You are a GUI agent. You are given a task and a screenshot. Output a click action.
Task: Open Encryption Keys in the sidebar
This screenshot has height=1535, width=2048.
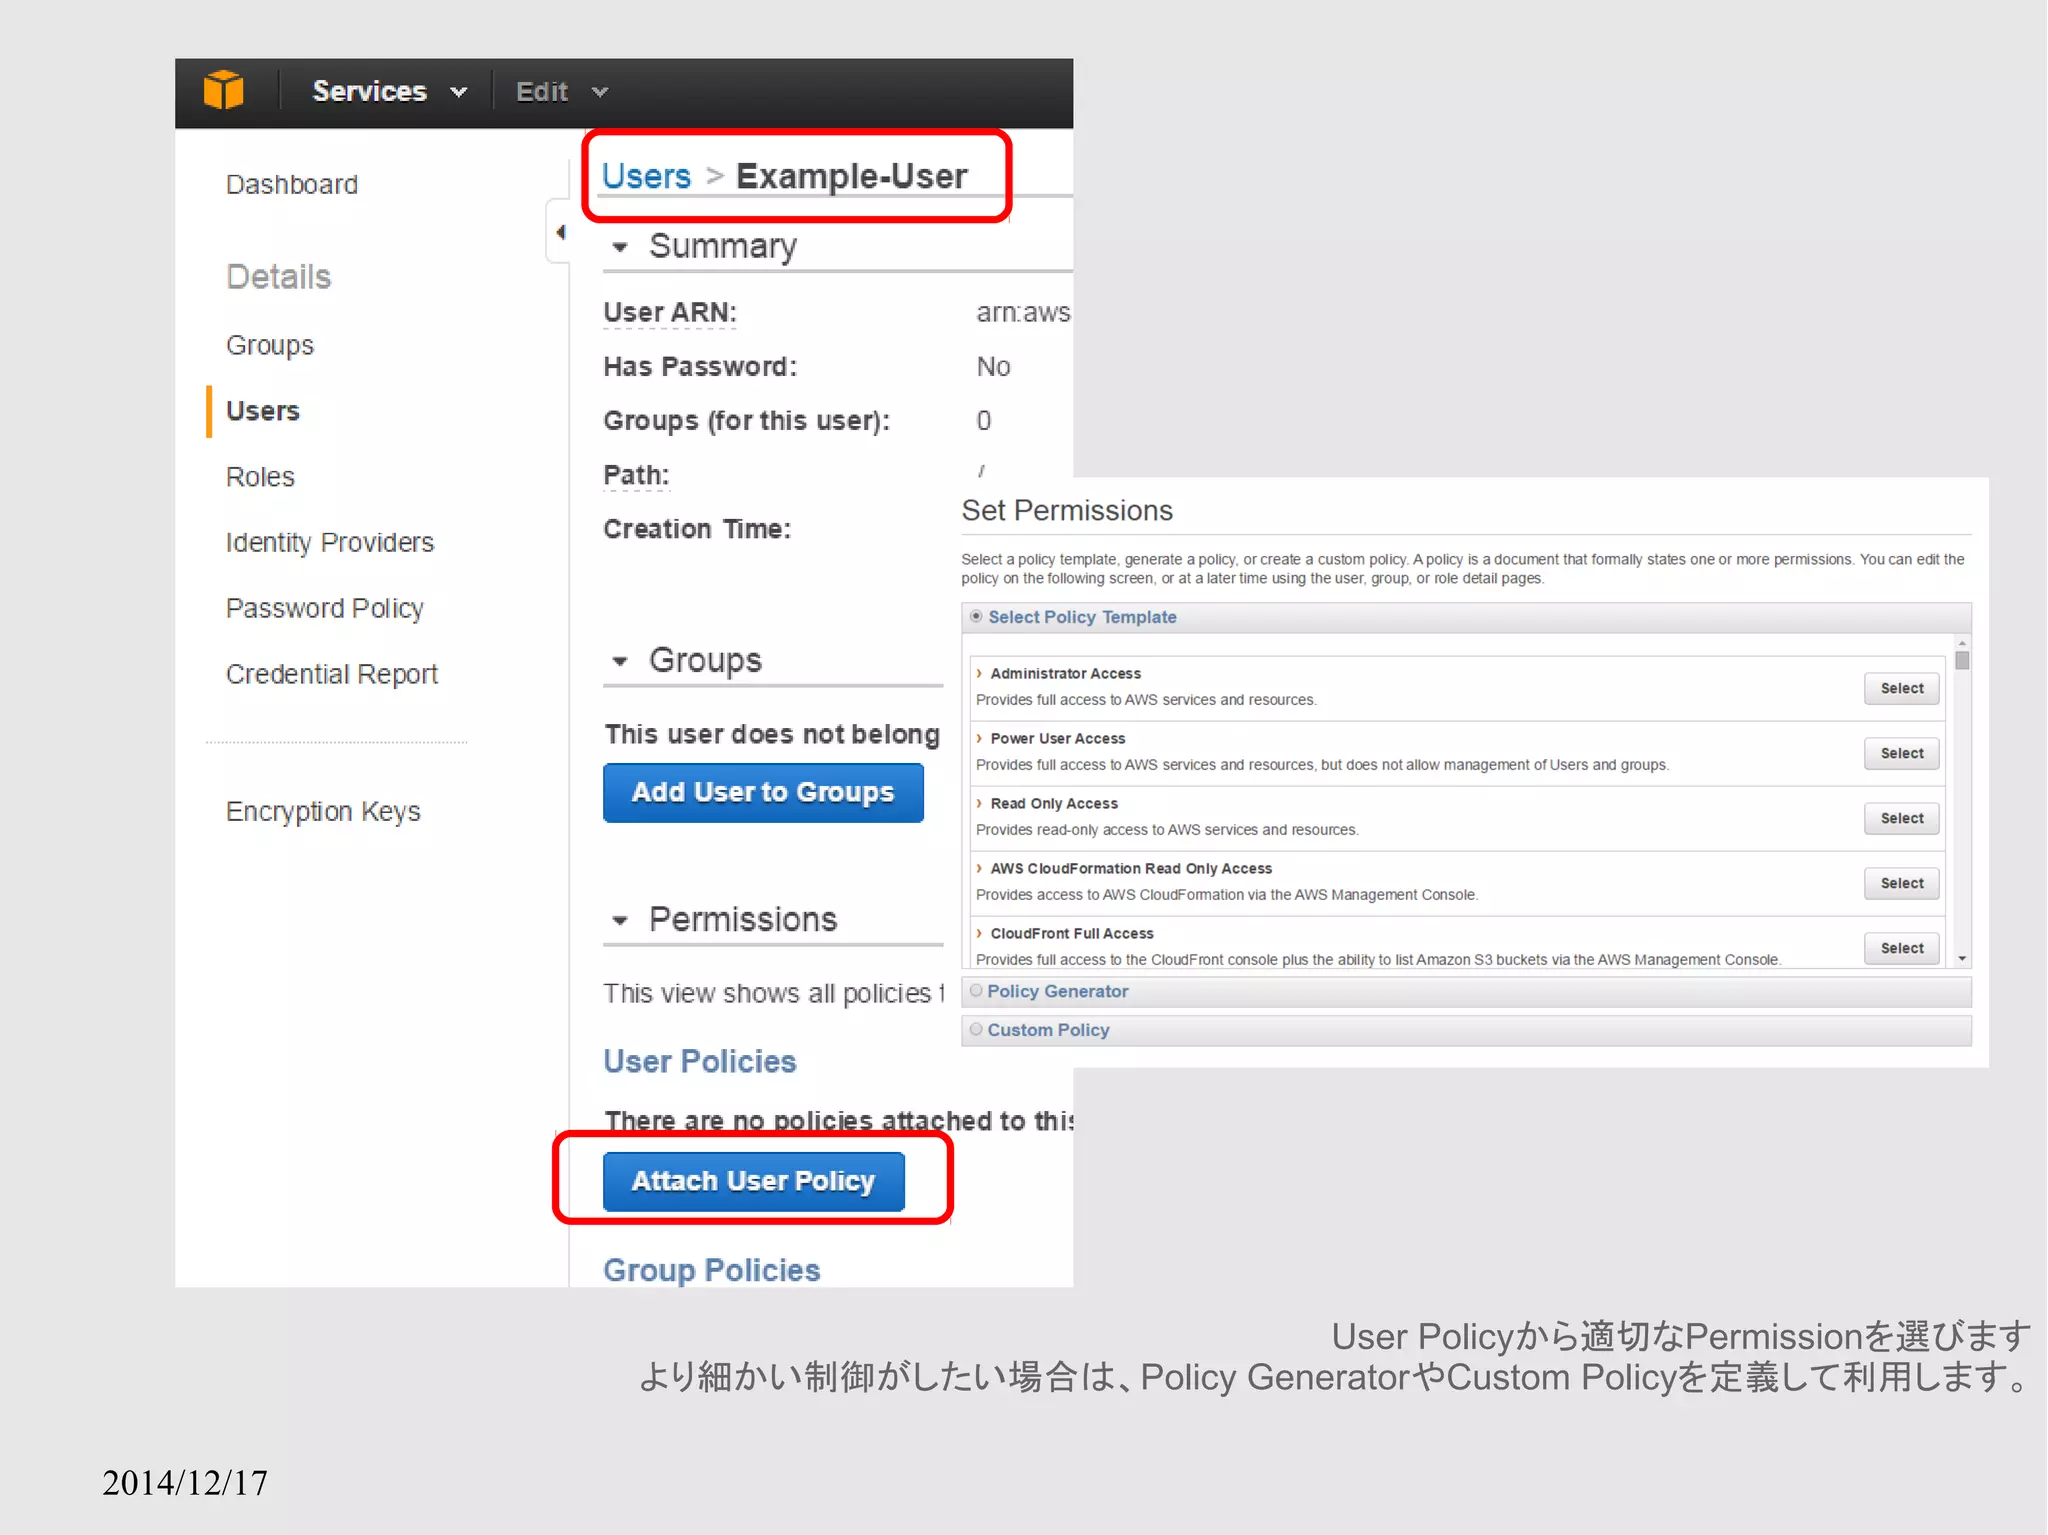322,811
